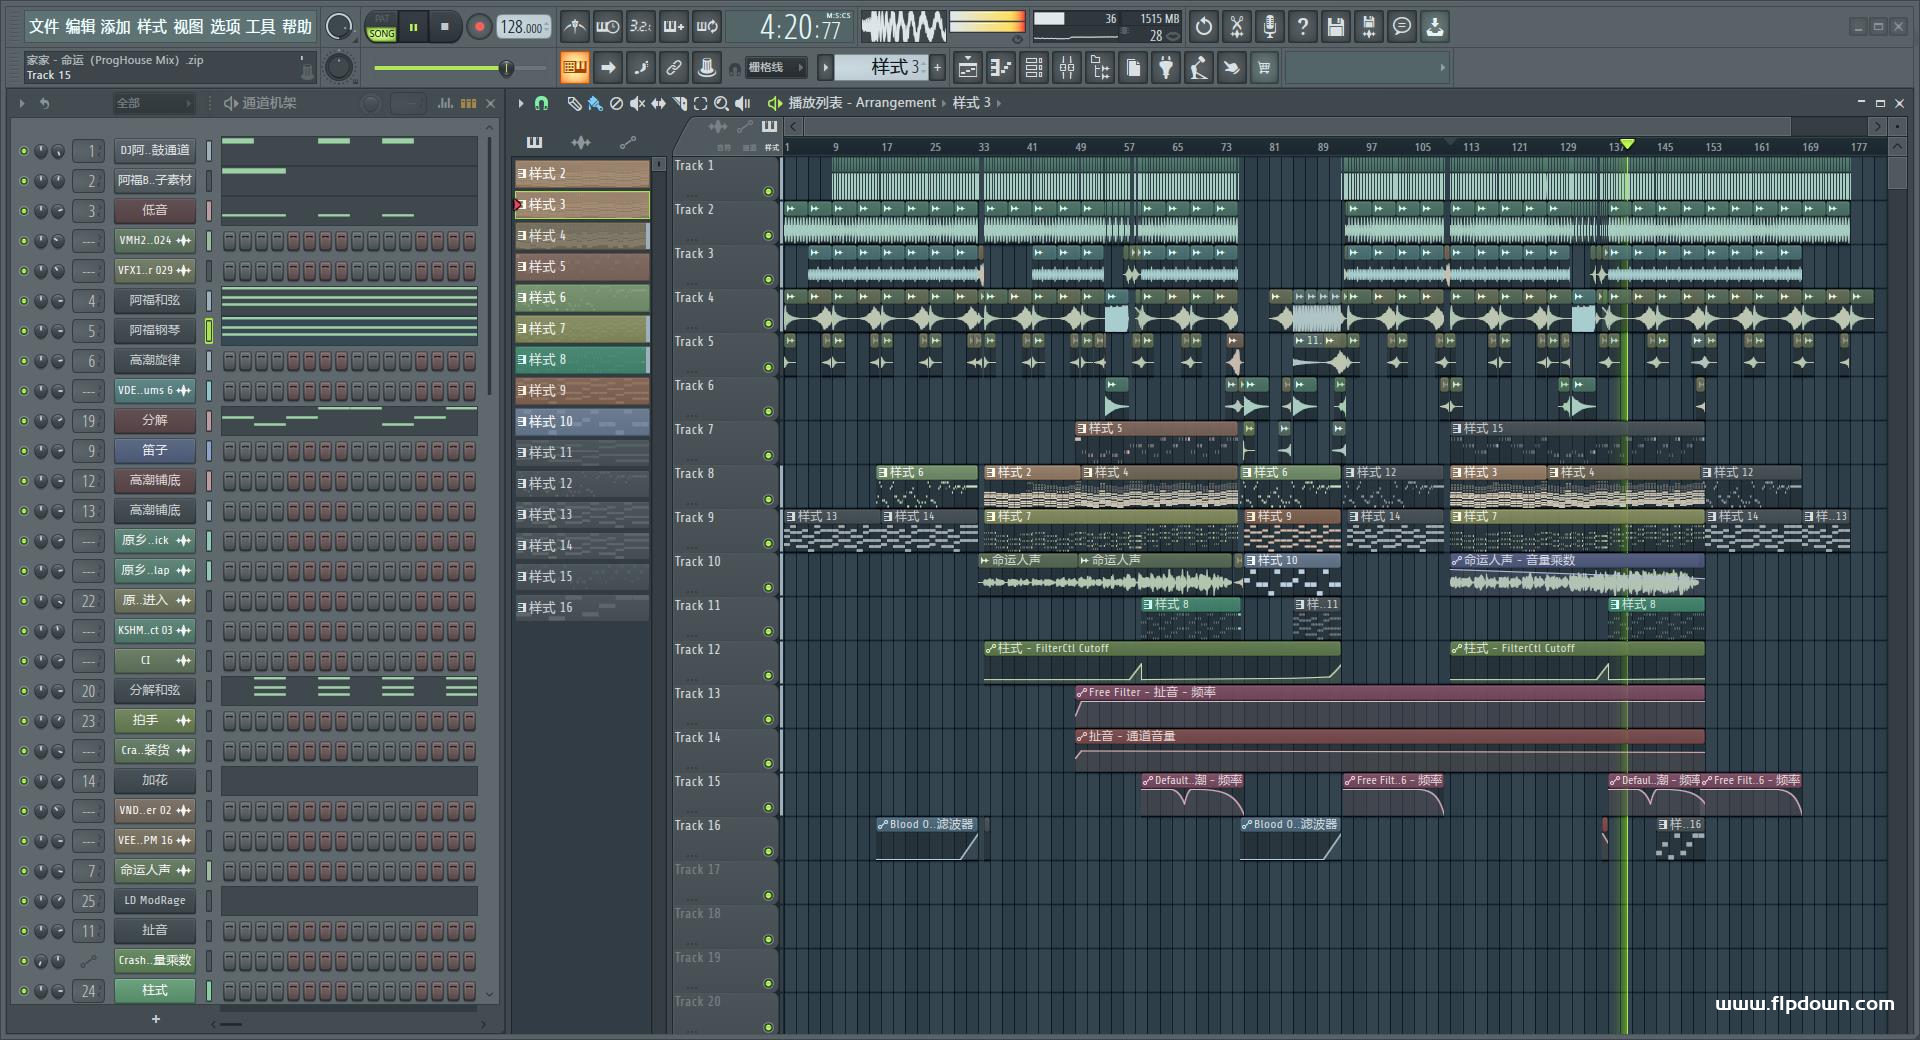This screenshot has width=1920, height=1040.
Task: Select the zoom tool in playlist
Action: [721, 103]
